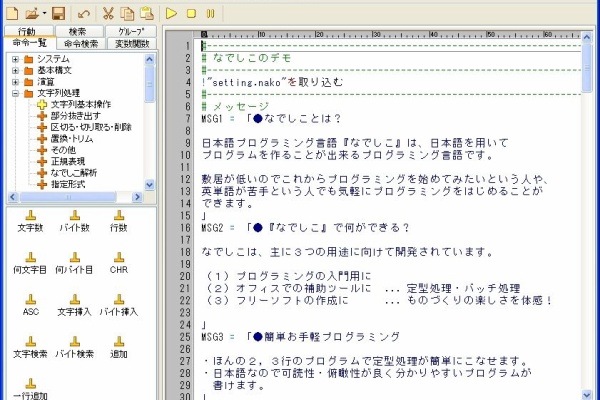The image size is (600, 400).
Task: Select the 変数関数 tab
Action: (x=132, y=44)
